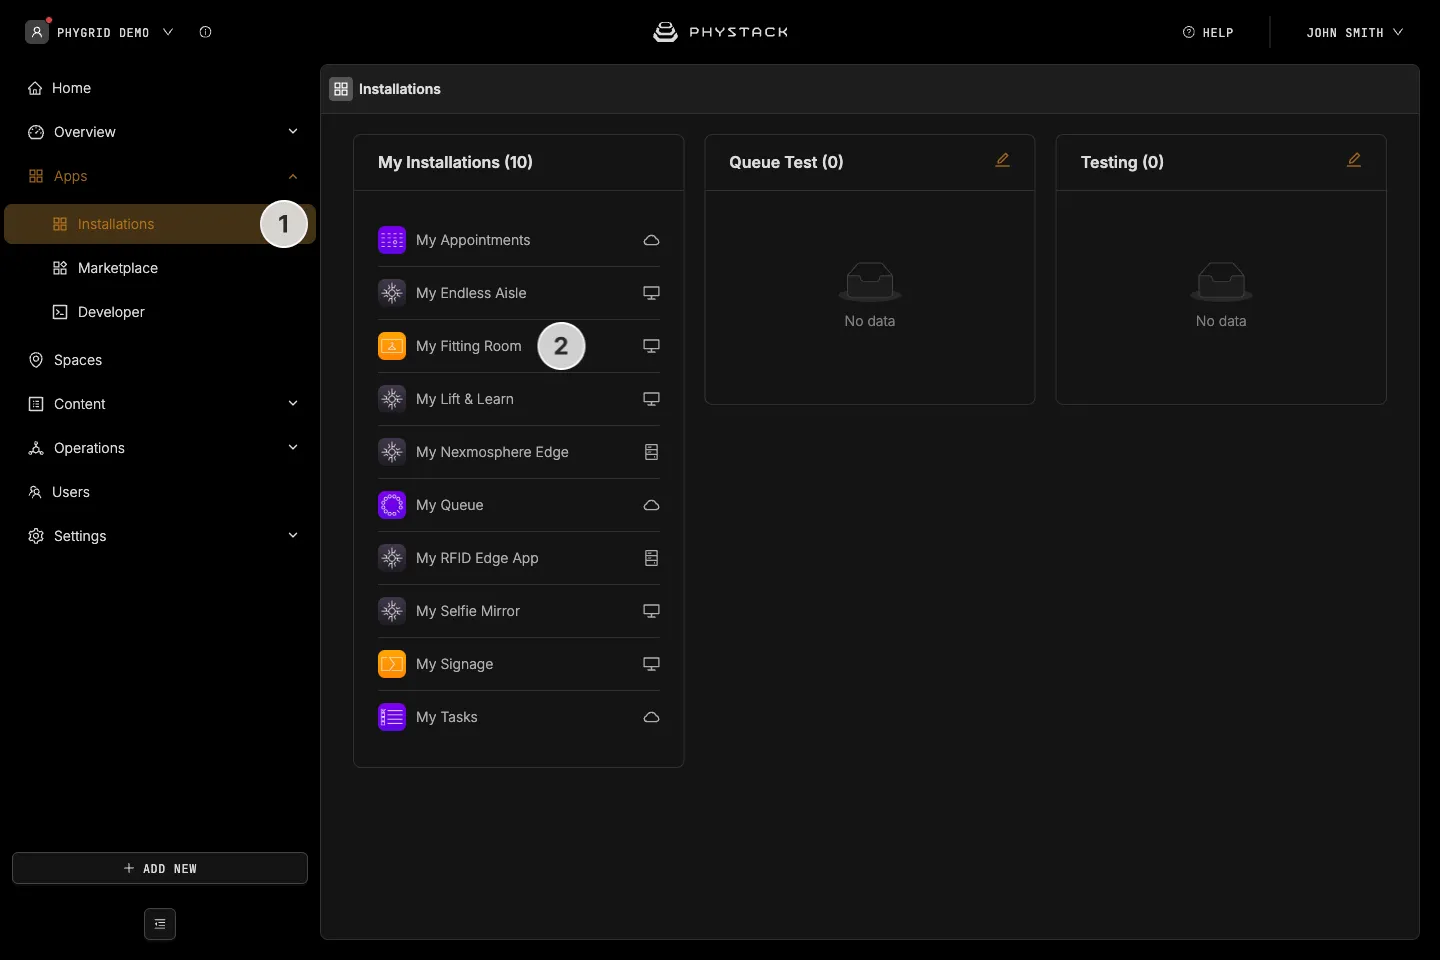Edit the Queue Test group via pencil icon
Screen dimensions: 1440x960
click(1002, 160)
